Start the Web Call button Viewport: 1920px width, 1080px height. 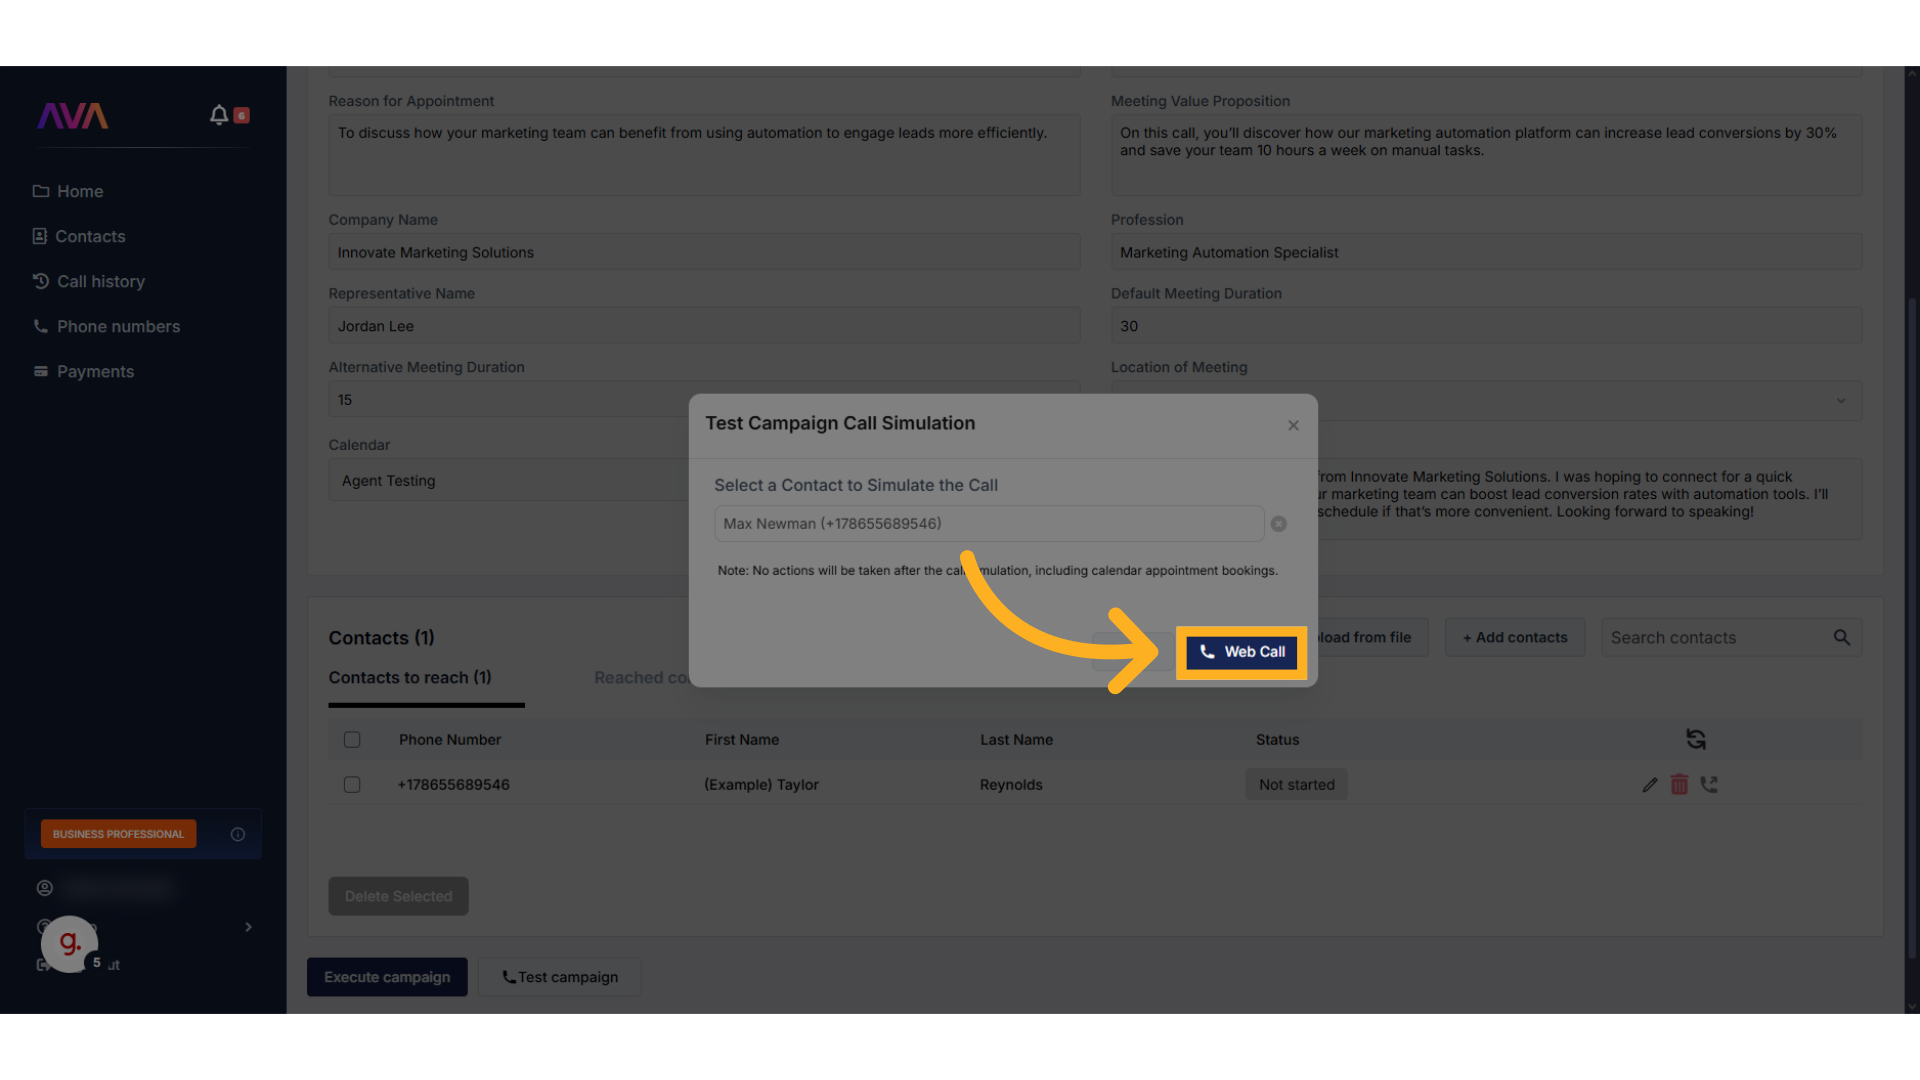pyautogui.click(x=1241, y=652)
